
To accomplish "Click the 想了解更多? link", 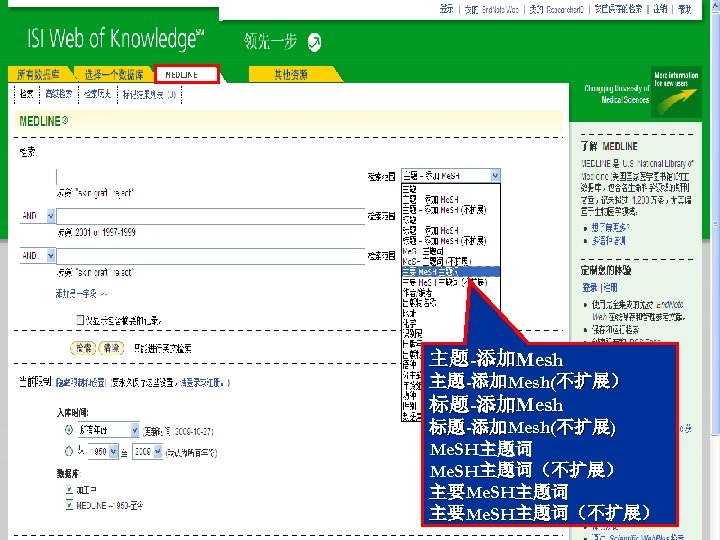I will [610, 227].
